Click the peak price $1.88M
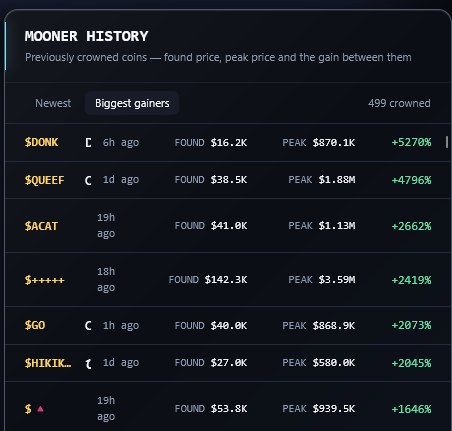452x431 pixels. [x=337, y=180]
